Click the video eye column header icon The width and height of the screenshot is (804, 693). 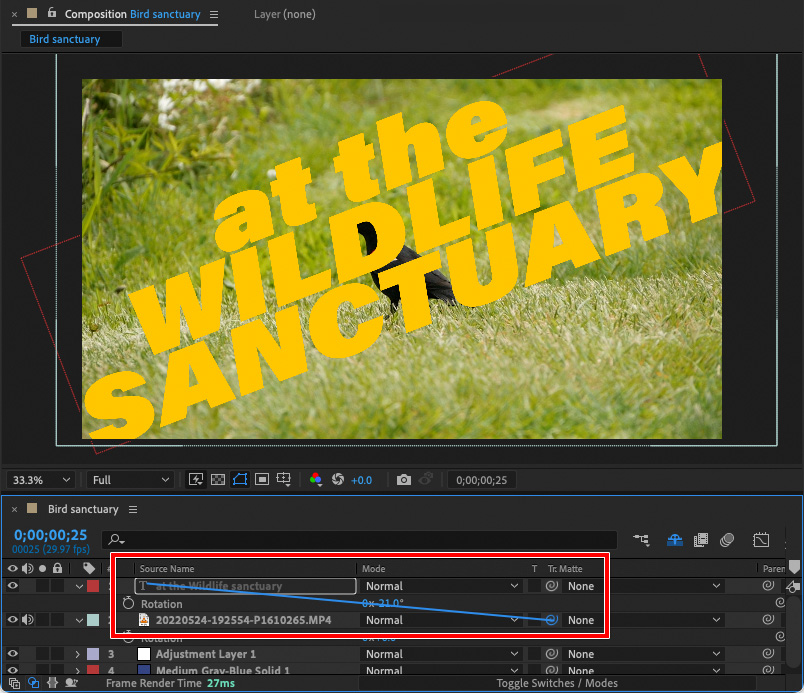13,568
